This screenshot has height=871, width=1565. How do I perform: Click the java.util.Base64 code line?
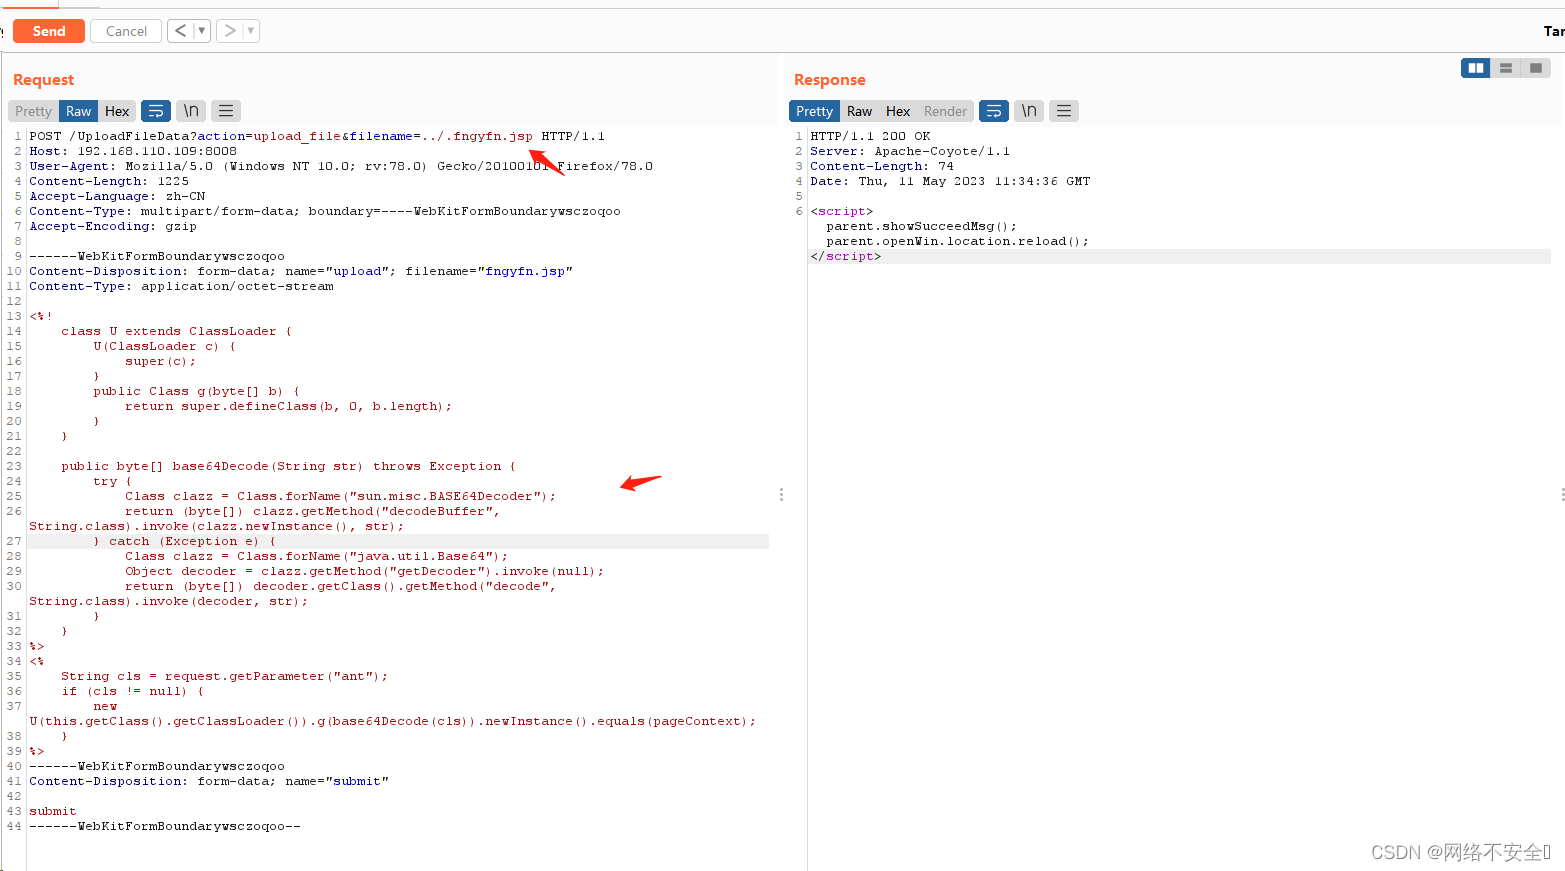click(317, 556)
